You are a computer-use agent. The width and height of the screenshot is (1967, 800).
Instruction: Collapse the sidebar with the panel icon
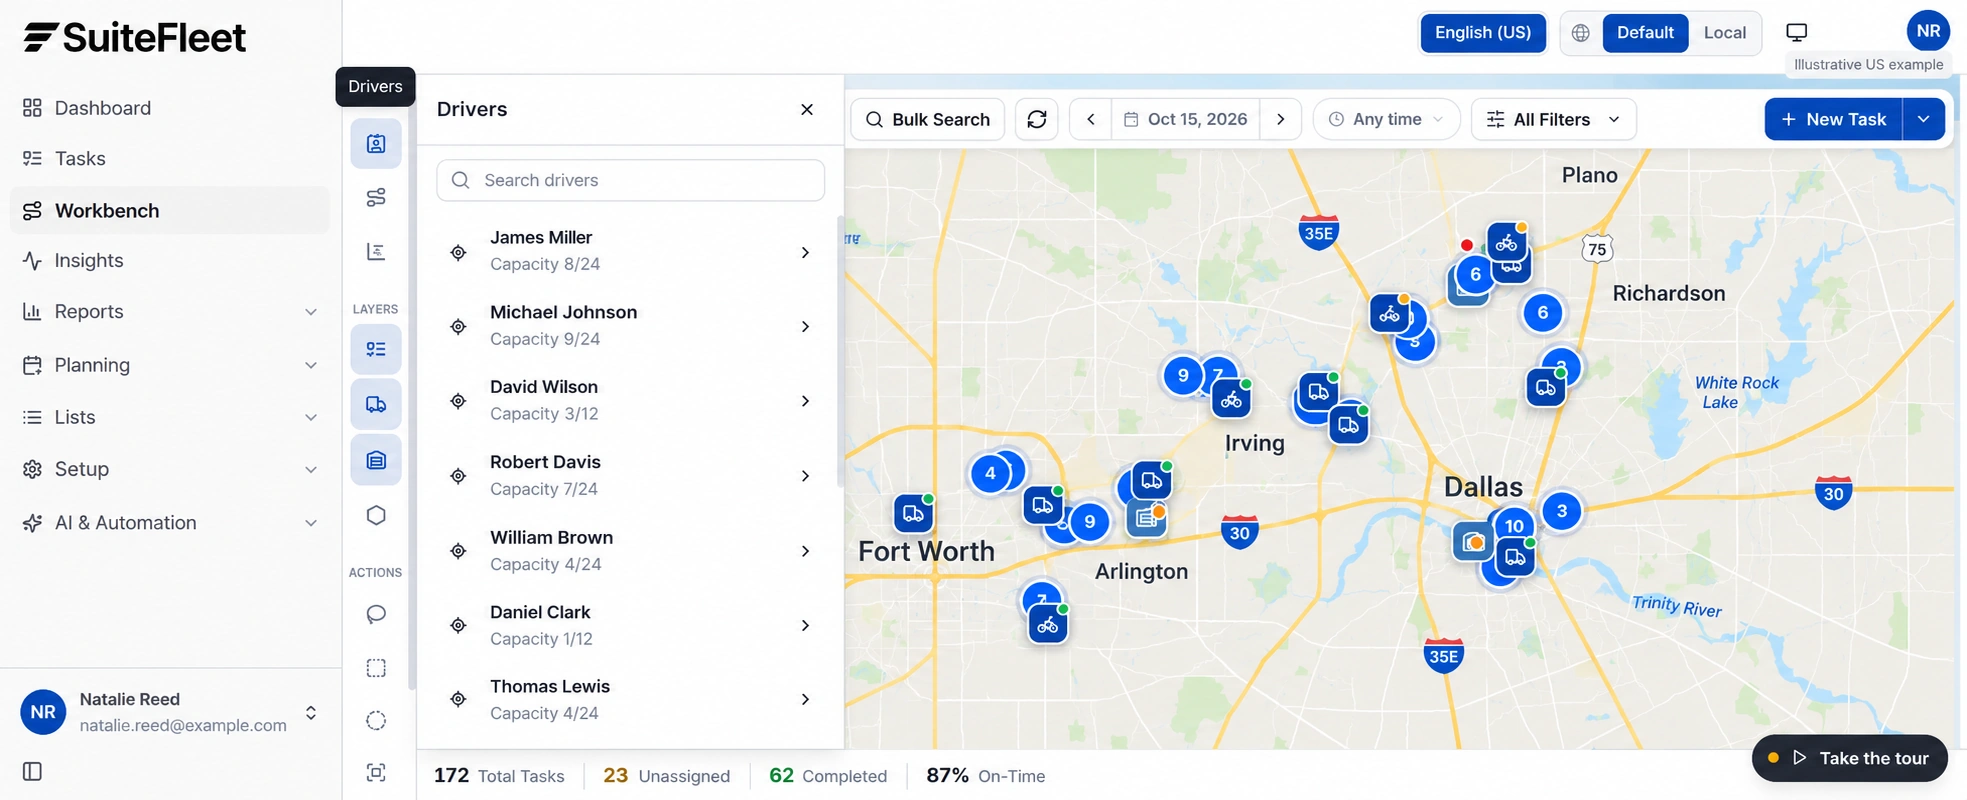click(33, 771)
